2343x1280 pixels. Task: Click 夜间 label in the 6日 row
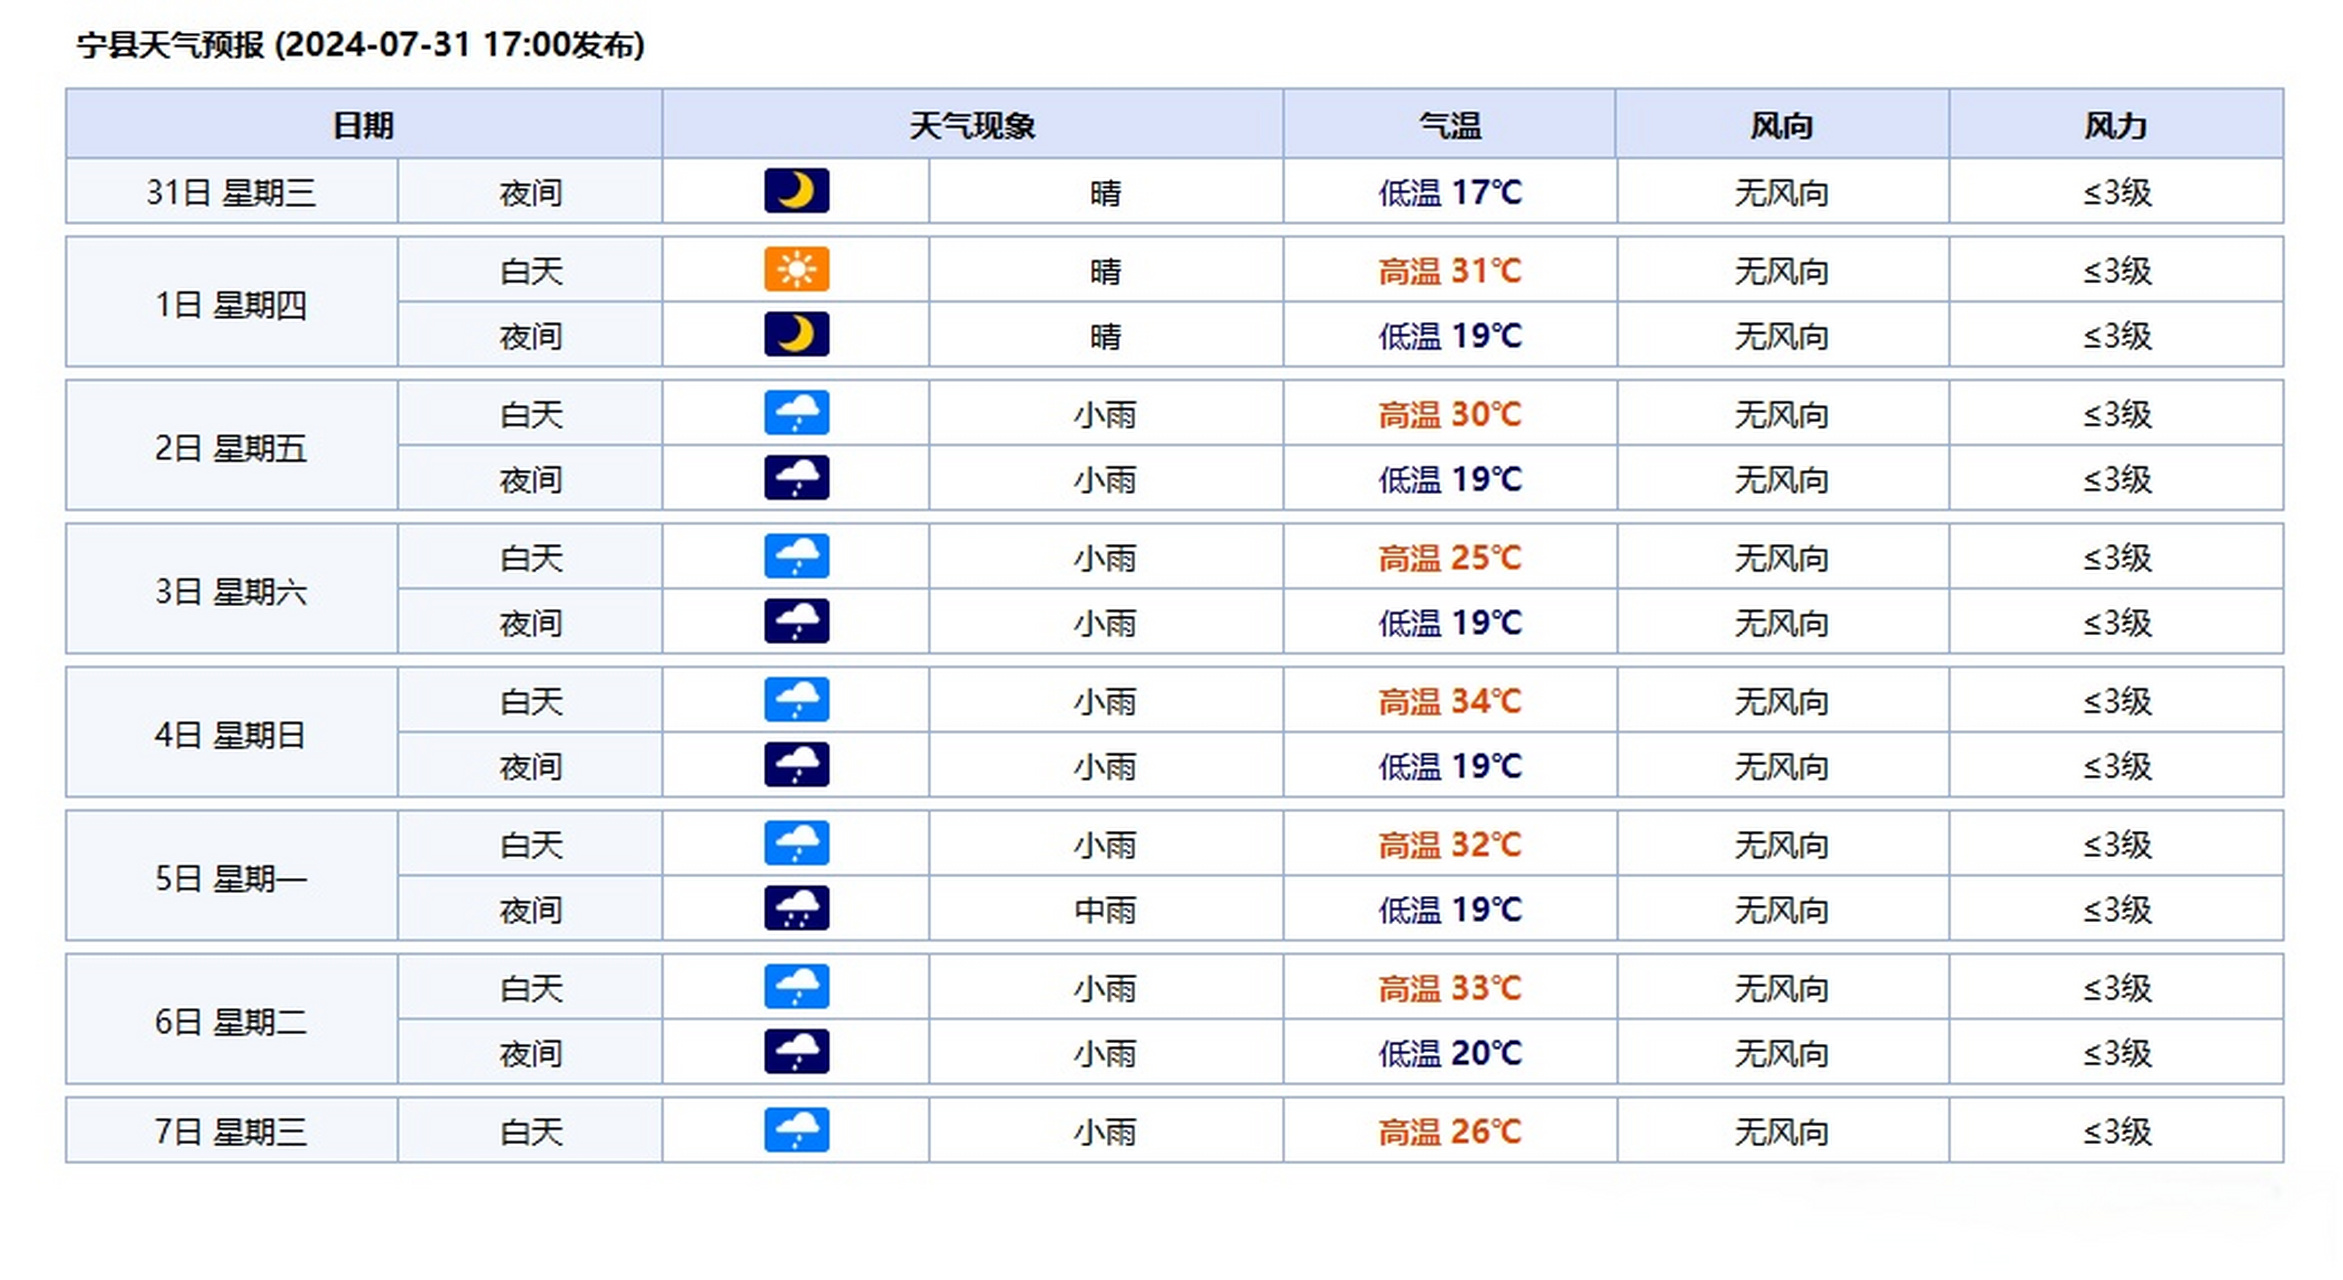point(531,1053)
